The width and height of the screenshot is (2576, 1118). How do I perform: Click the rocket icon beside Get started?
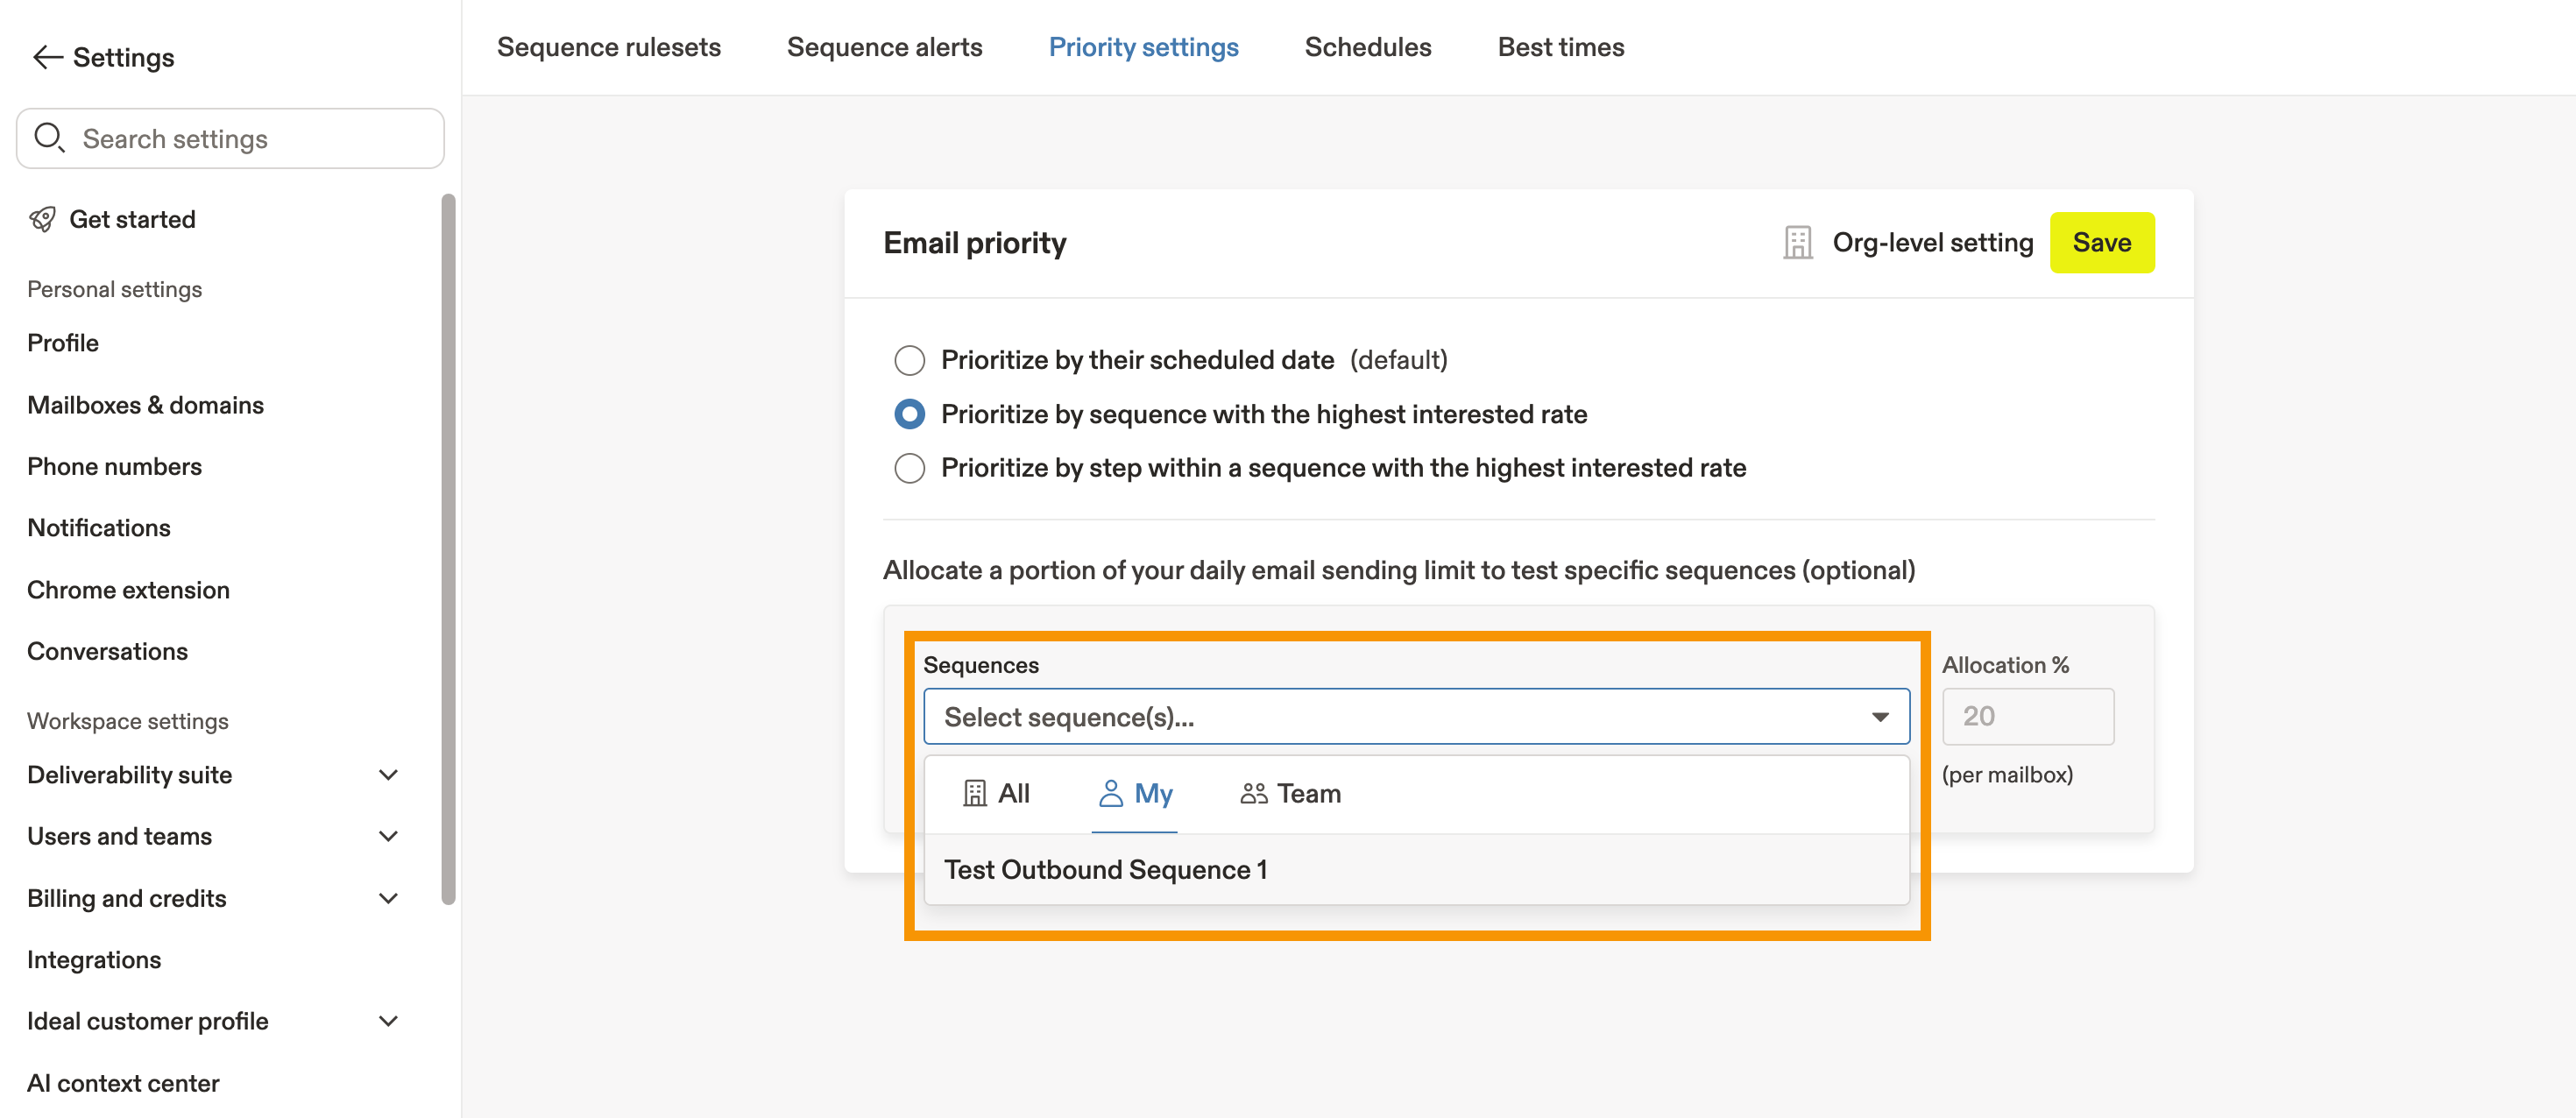coord(42,219)
